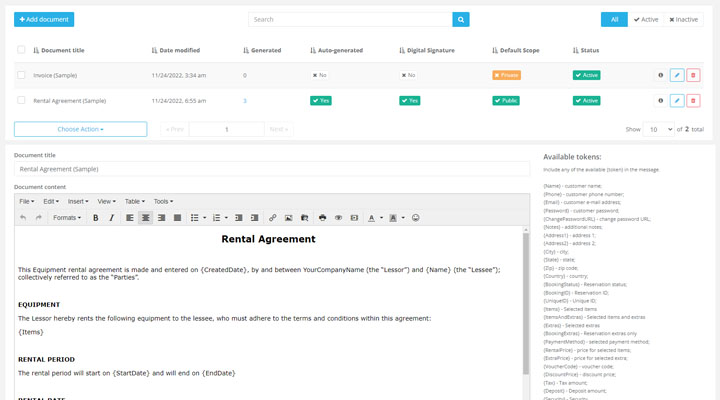Click the page number field
The width and height of the screenshot is (720, 400).
(226, 130)
